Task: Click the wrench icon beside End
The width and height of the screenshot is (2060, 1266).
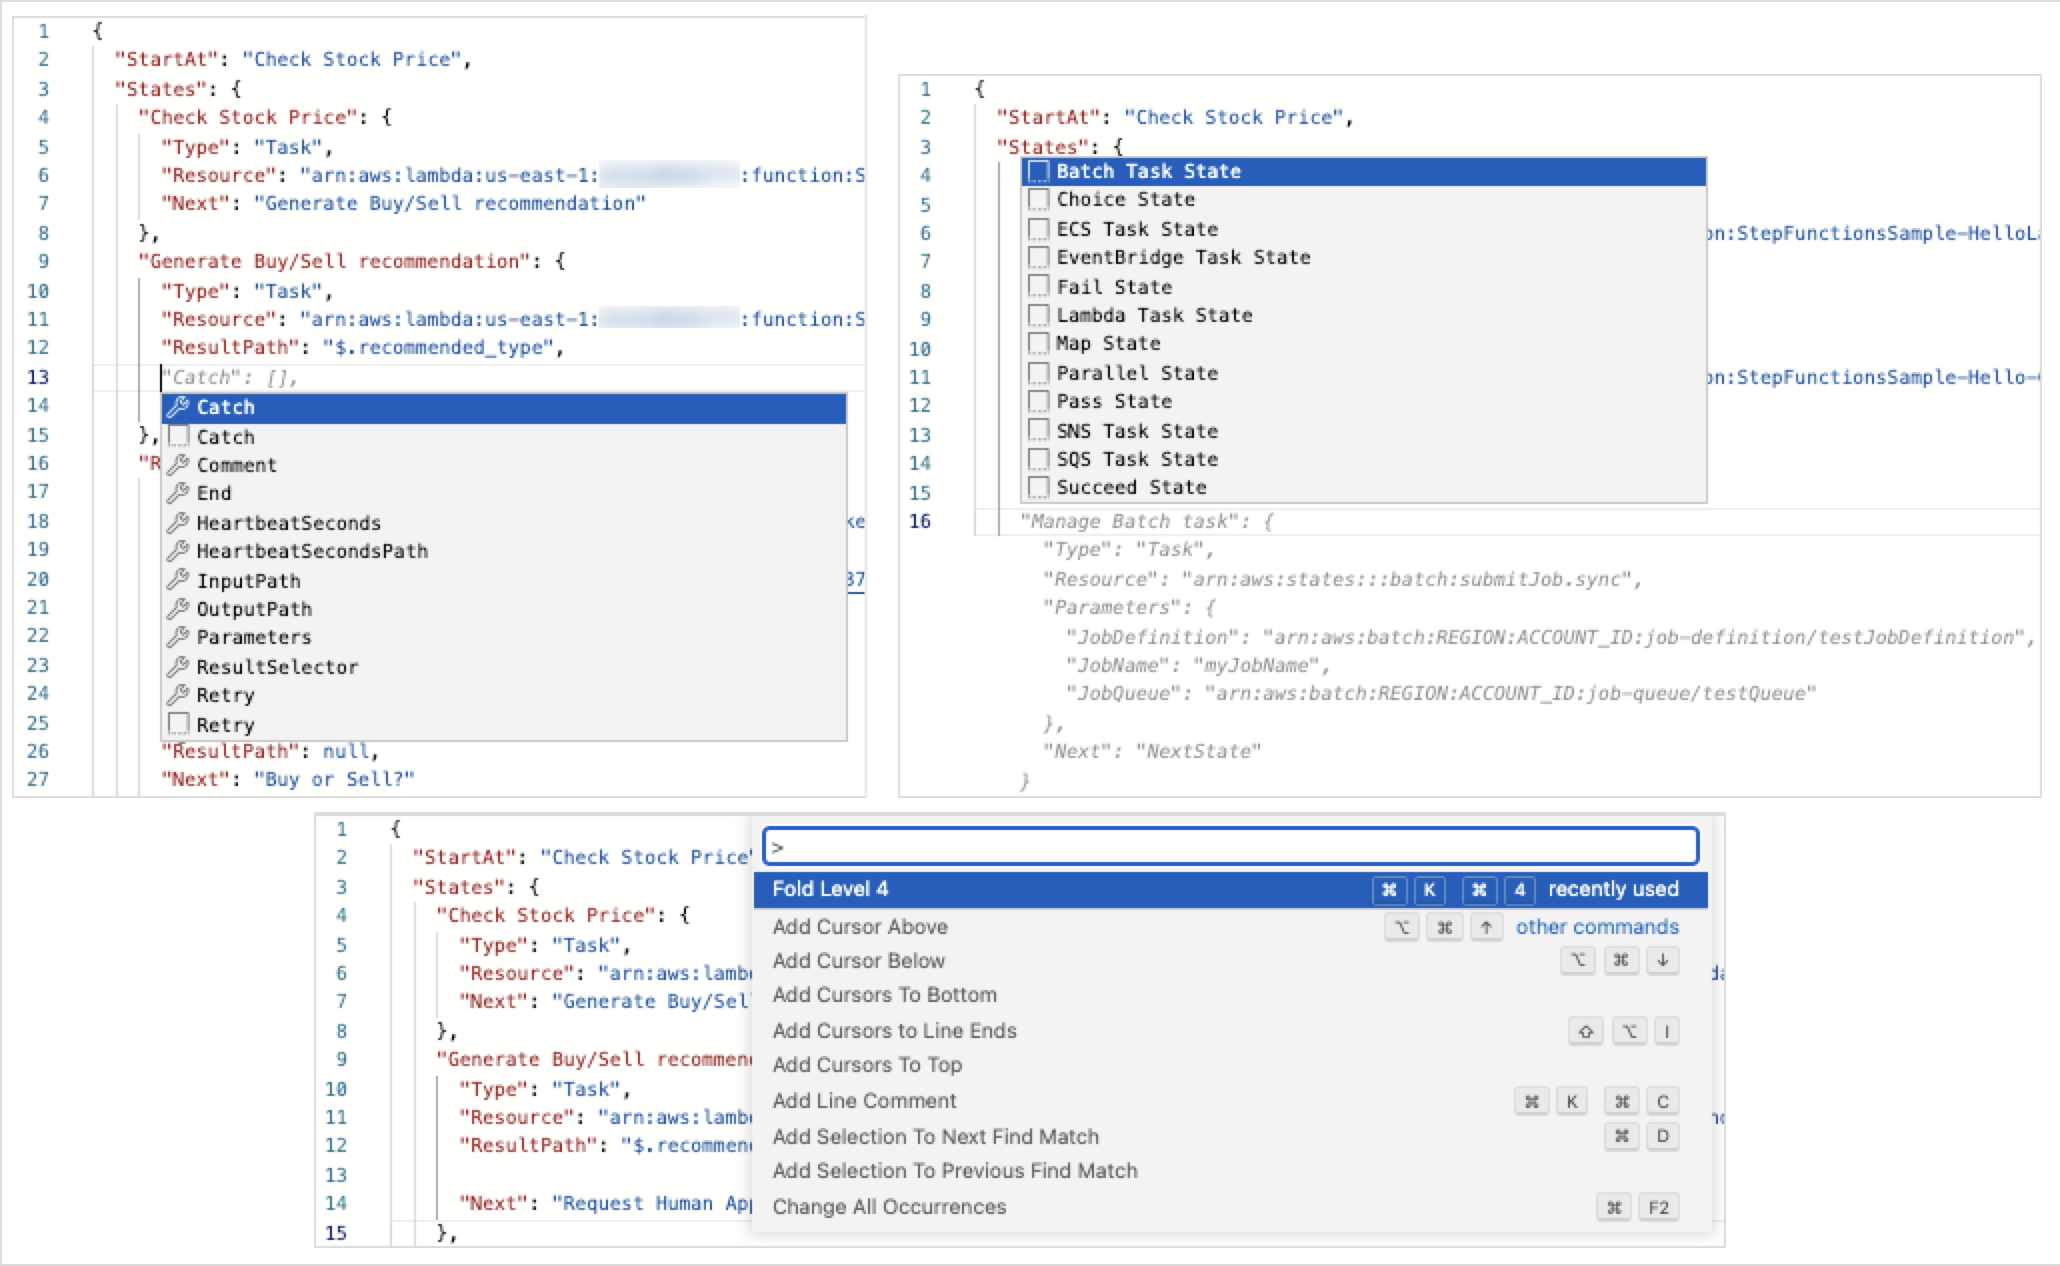Action: pyautogui.click(x=178, y=493)
